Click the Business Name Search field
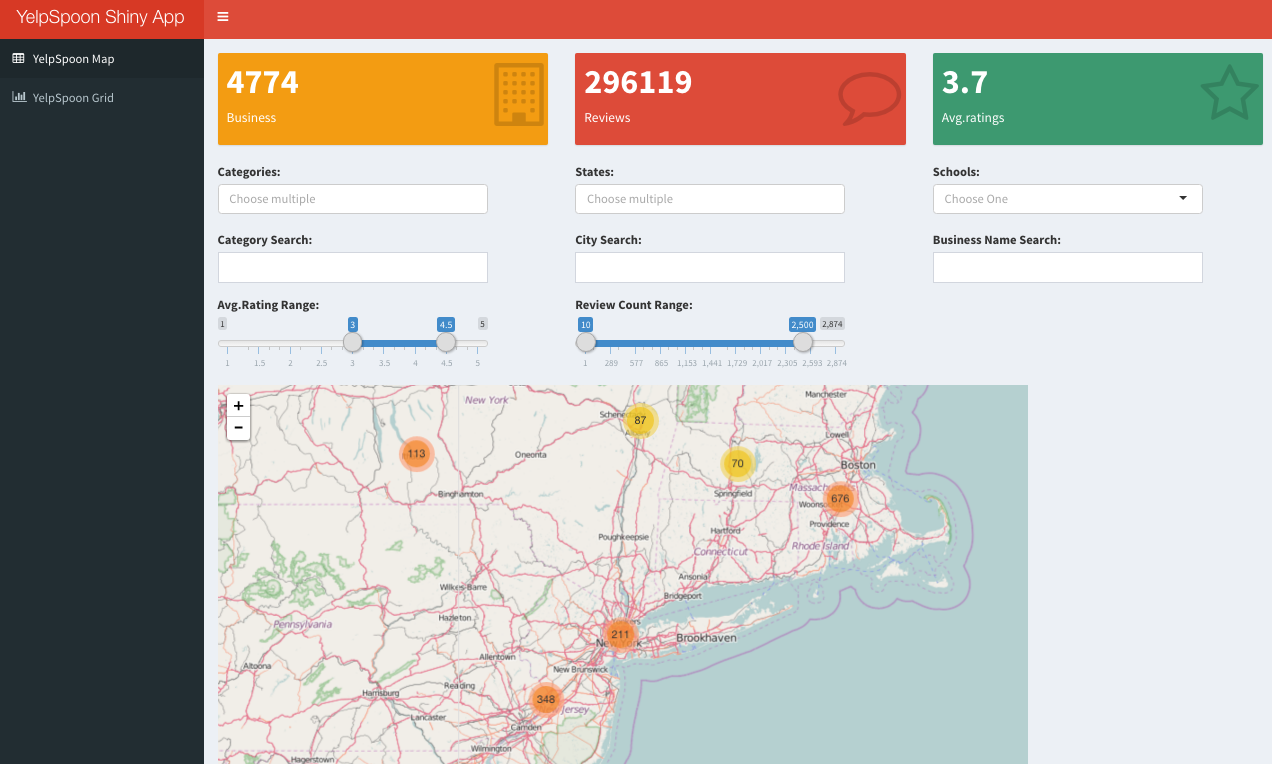 click(1067, 267)
